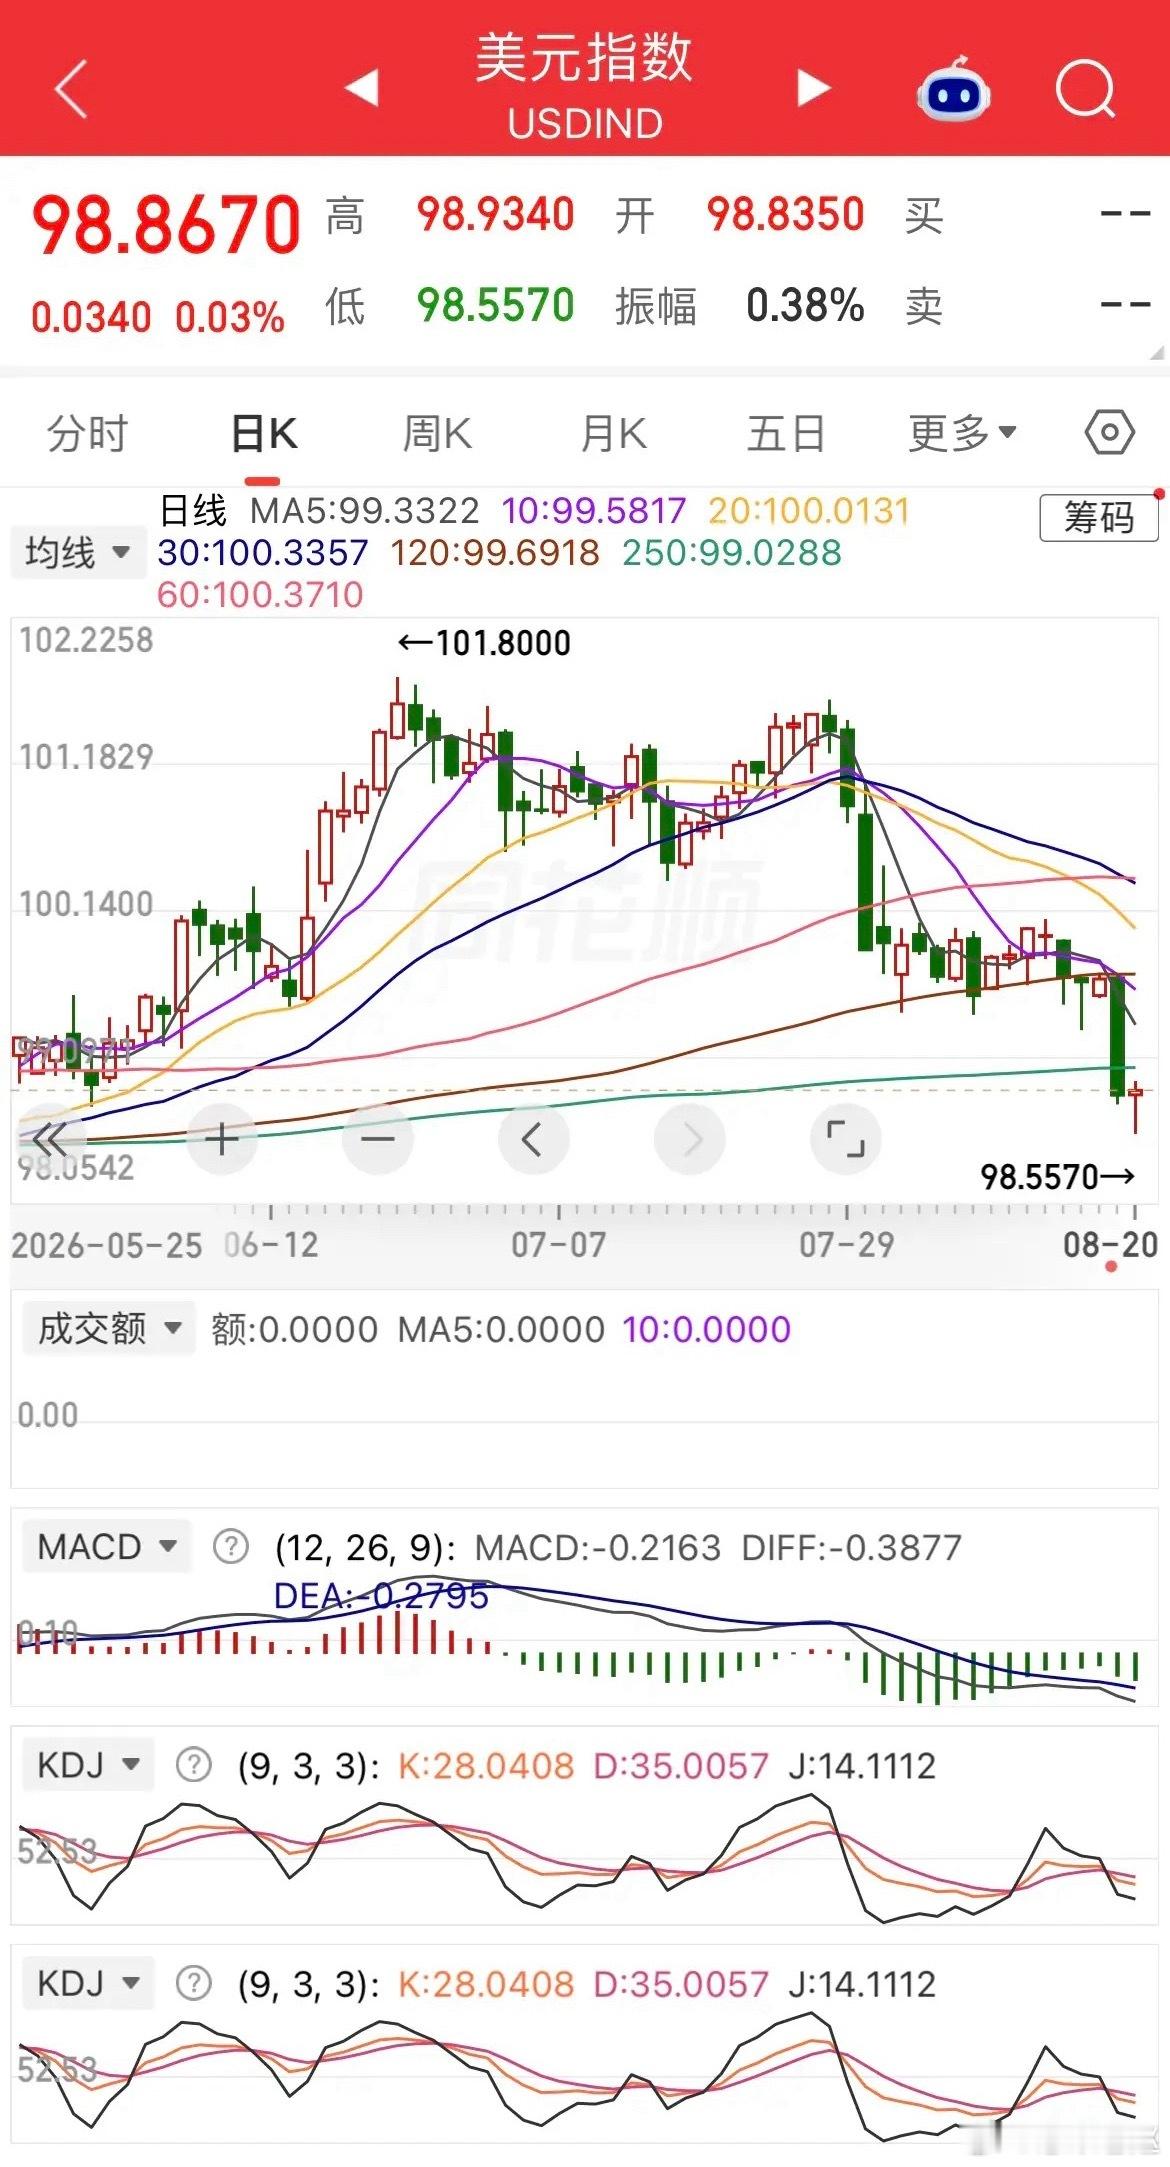Open the 更多 period dropdown
The width and height of the screenshot is (1170, 2167).
[962, 433]
